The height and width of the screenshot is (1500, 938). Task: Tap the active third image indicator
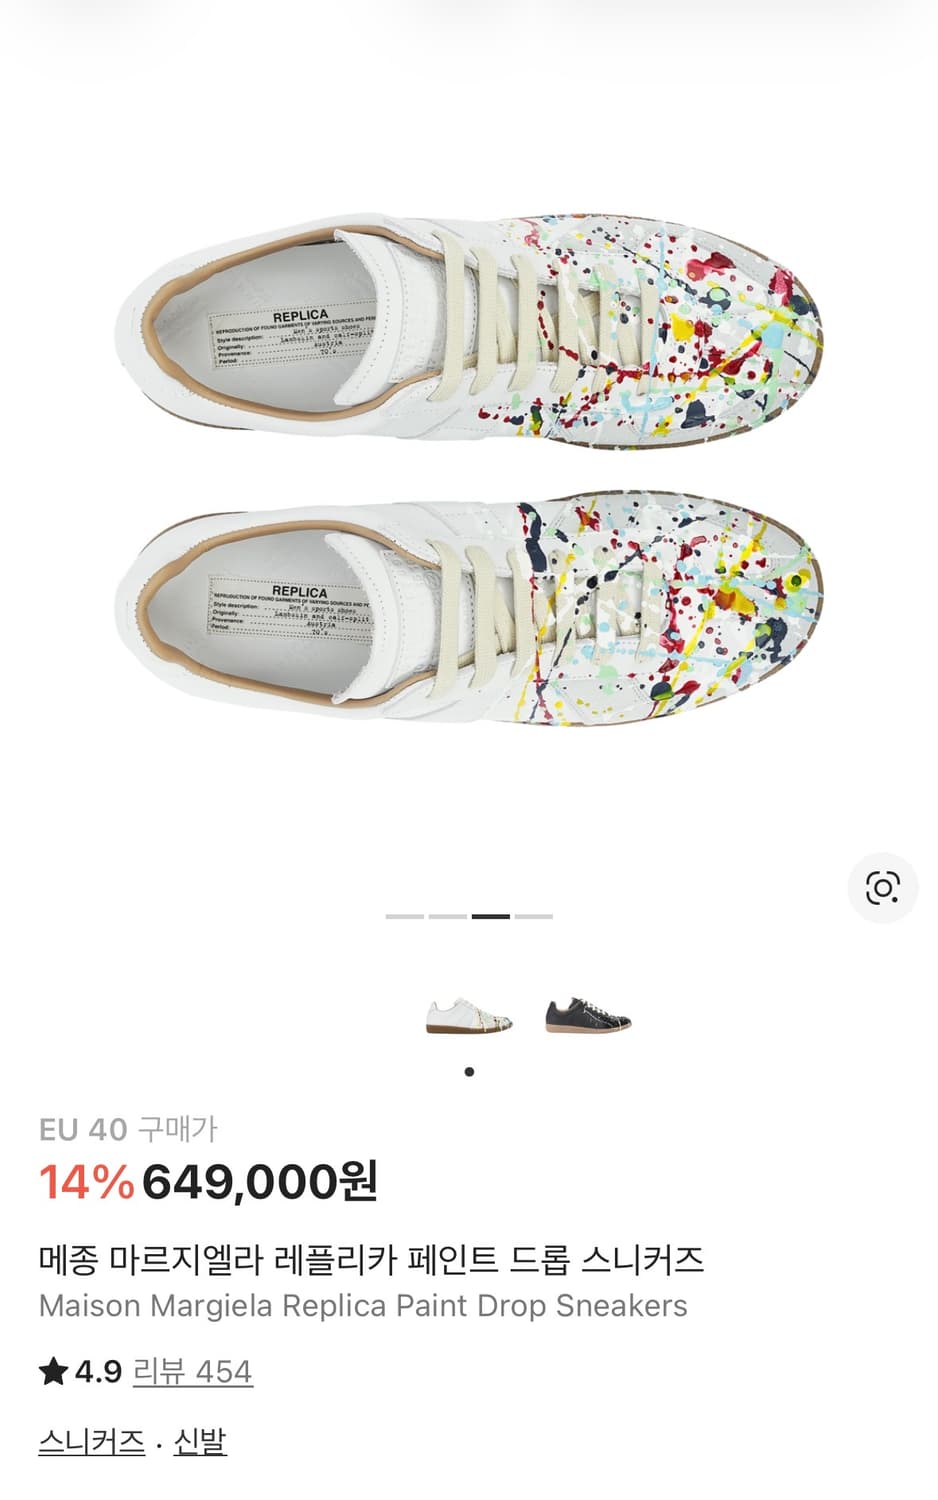[x=490, y=916]
